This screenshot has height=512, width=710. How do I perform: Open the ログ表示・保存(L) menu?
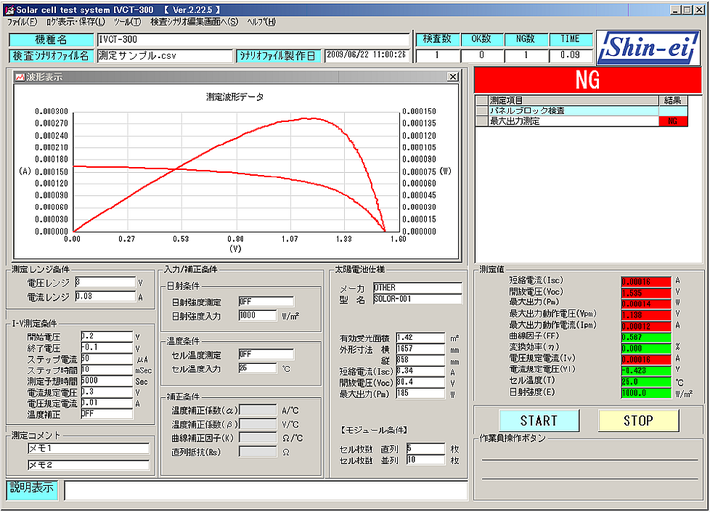point(75,22)
